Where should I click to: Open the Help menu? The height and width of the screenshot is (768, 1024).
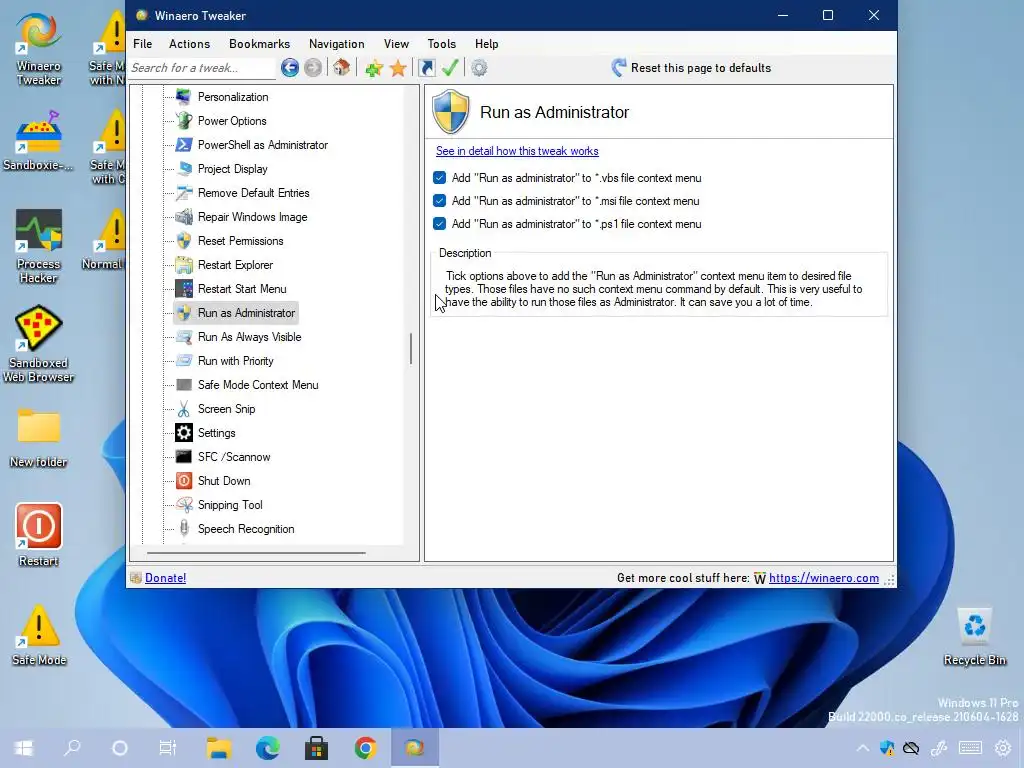click(487, 44)
